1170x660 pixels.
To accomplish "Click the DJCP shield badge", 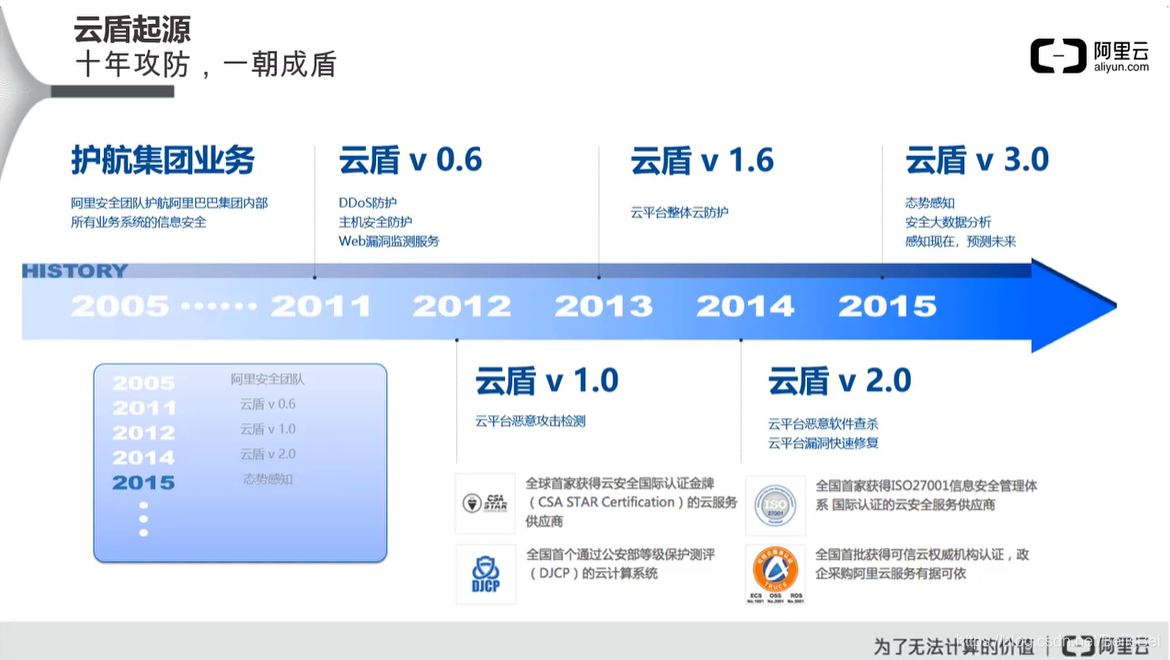I will (486, 574).
